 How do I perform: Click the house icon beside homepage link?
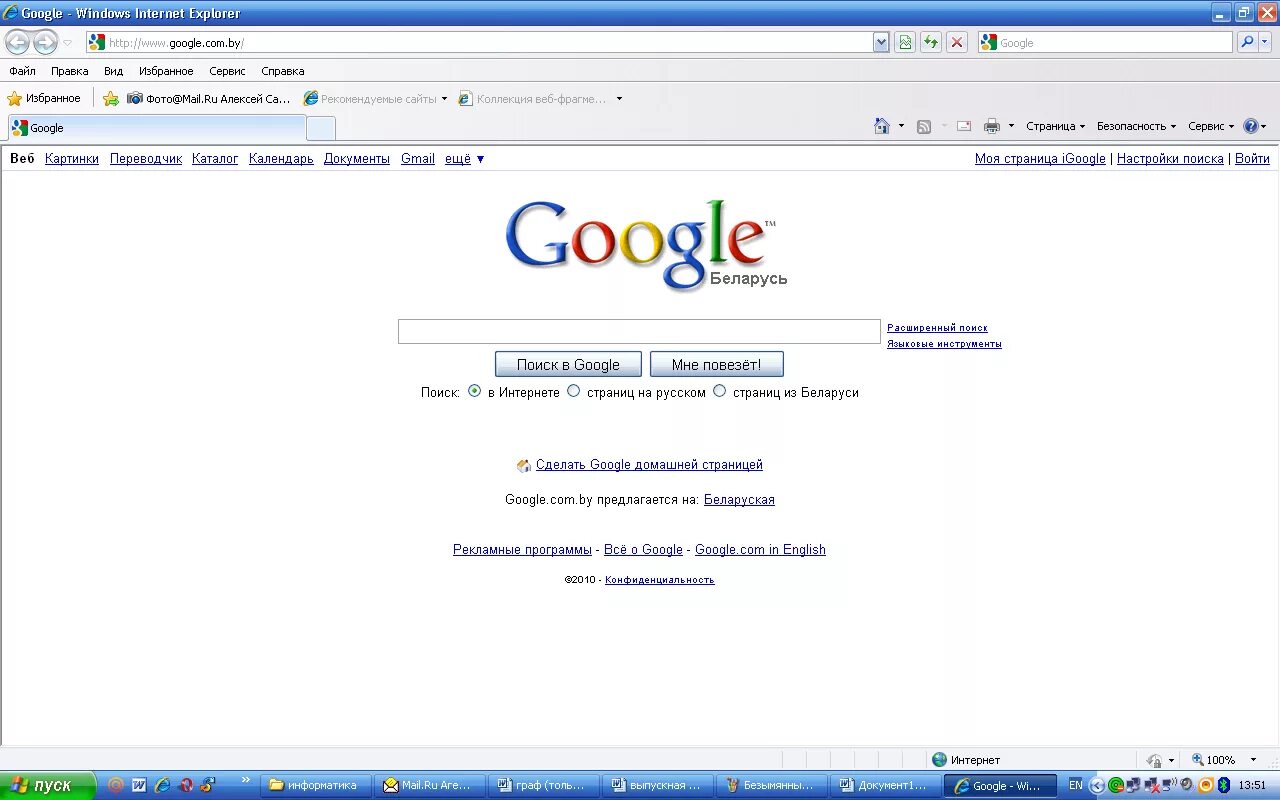click(x=524, y=465)
